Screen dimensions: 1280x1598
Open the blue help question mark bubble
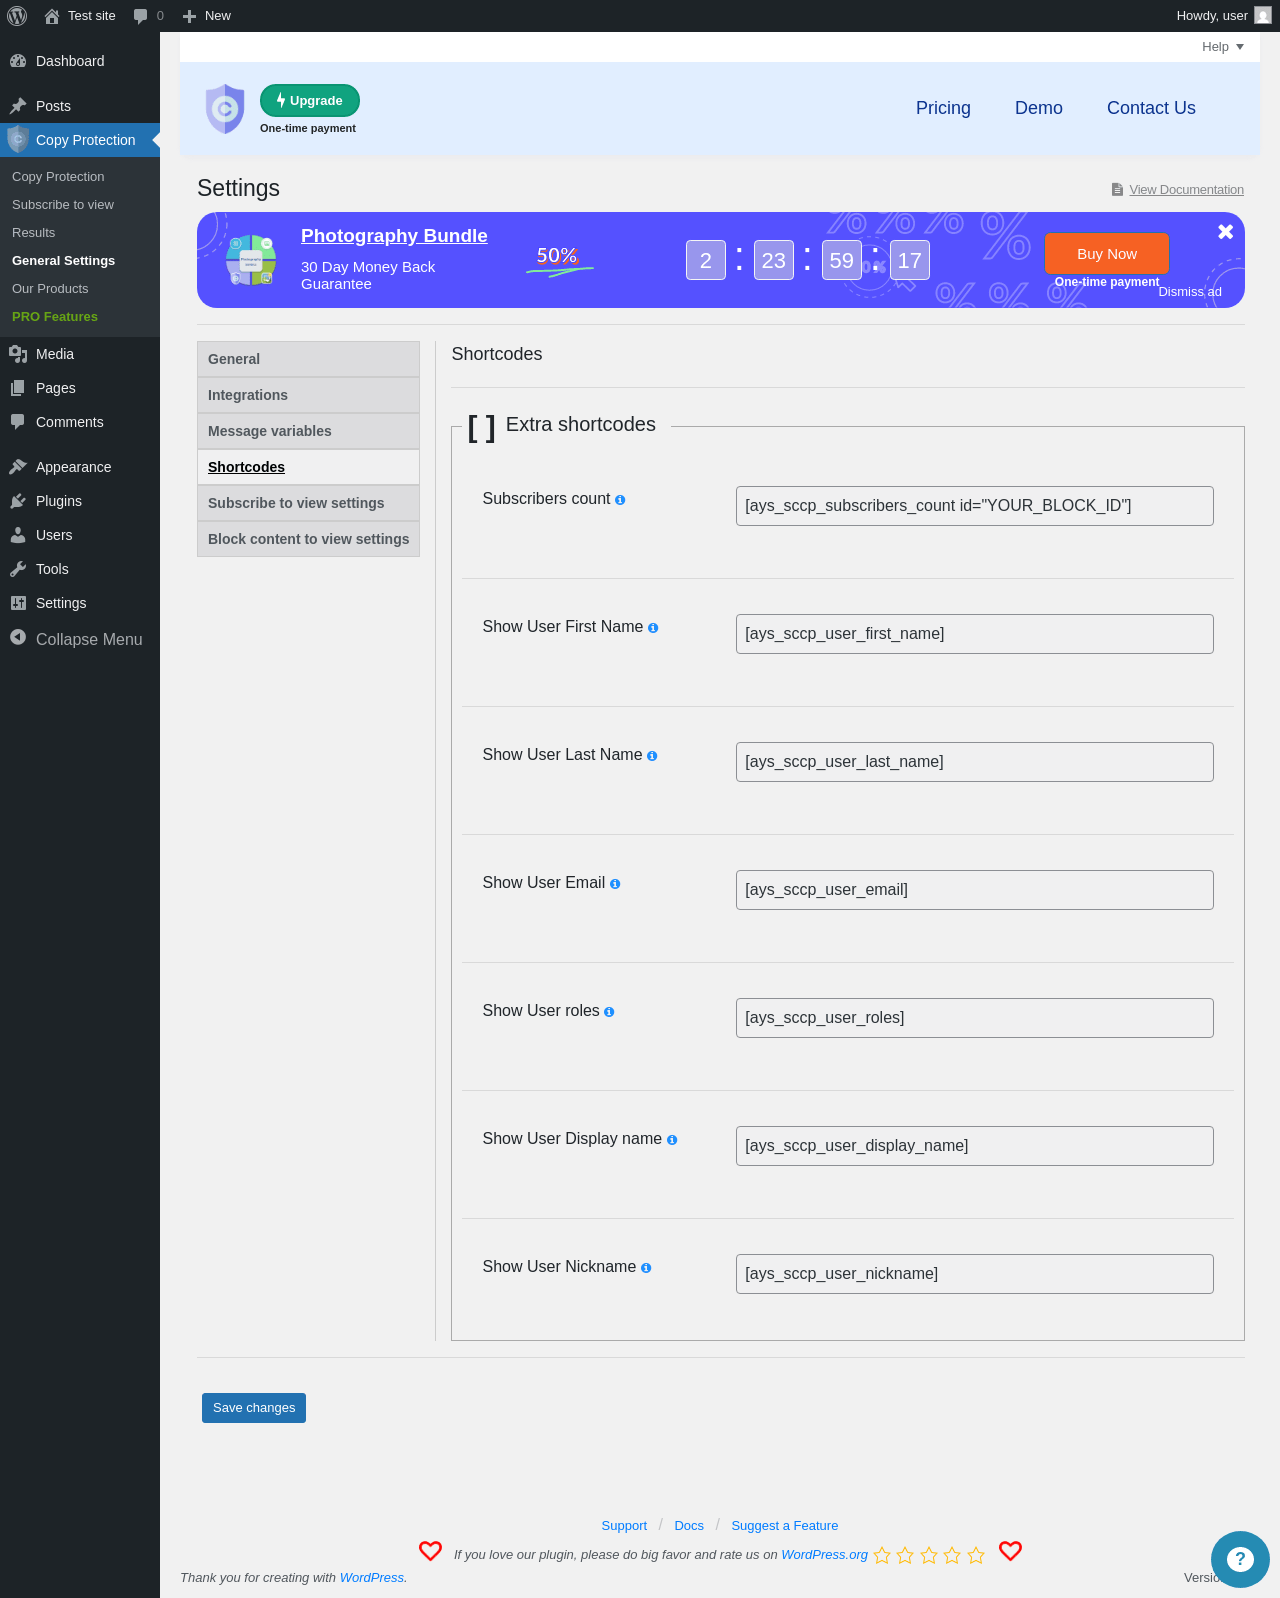coord(1240,1559)
